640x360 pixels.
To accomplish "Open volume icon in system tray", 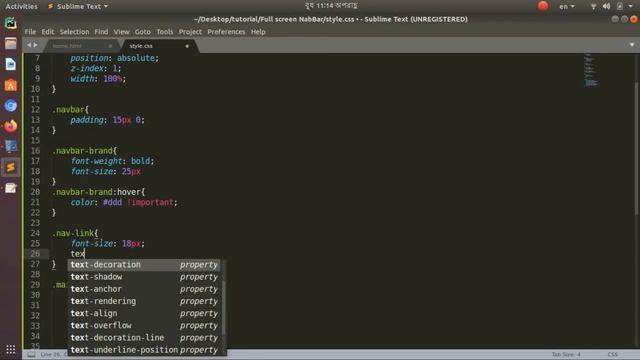I will [607, 6].
